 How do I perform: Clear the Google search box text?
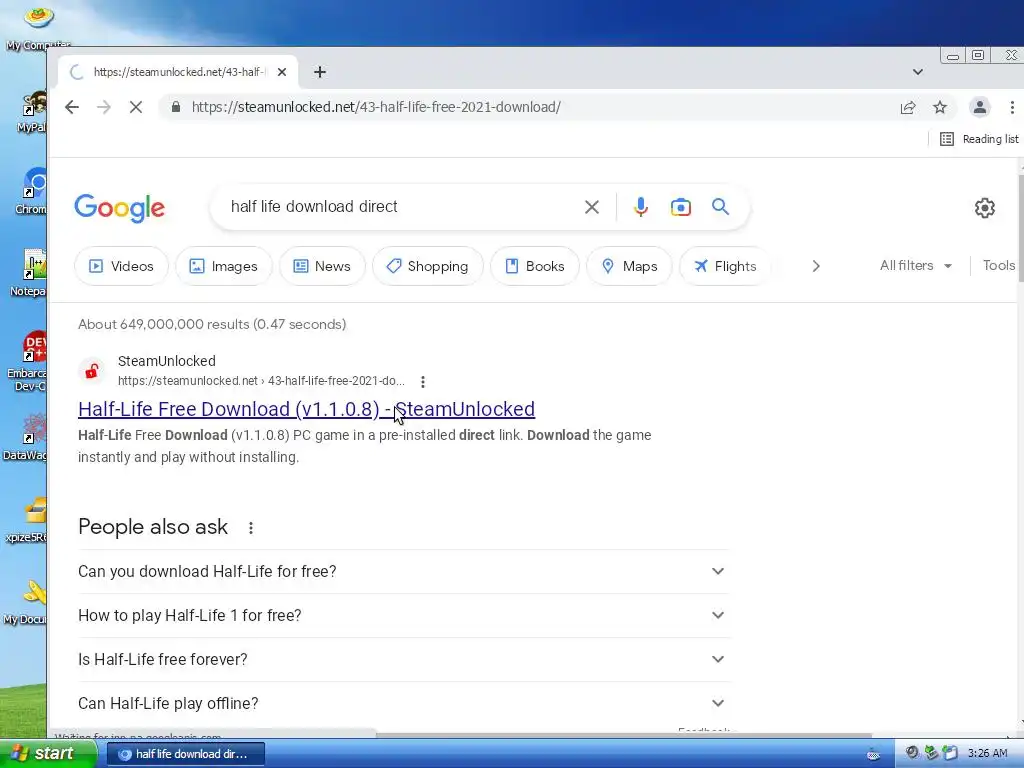tap(592, 207)
